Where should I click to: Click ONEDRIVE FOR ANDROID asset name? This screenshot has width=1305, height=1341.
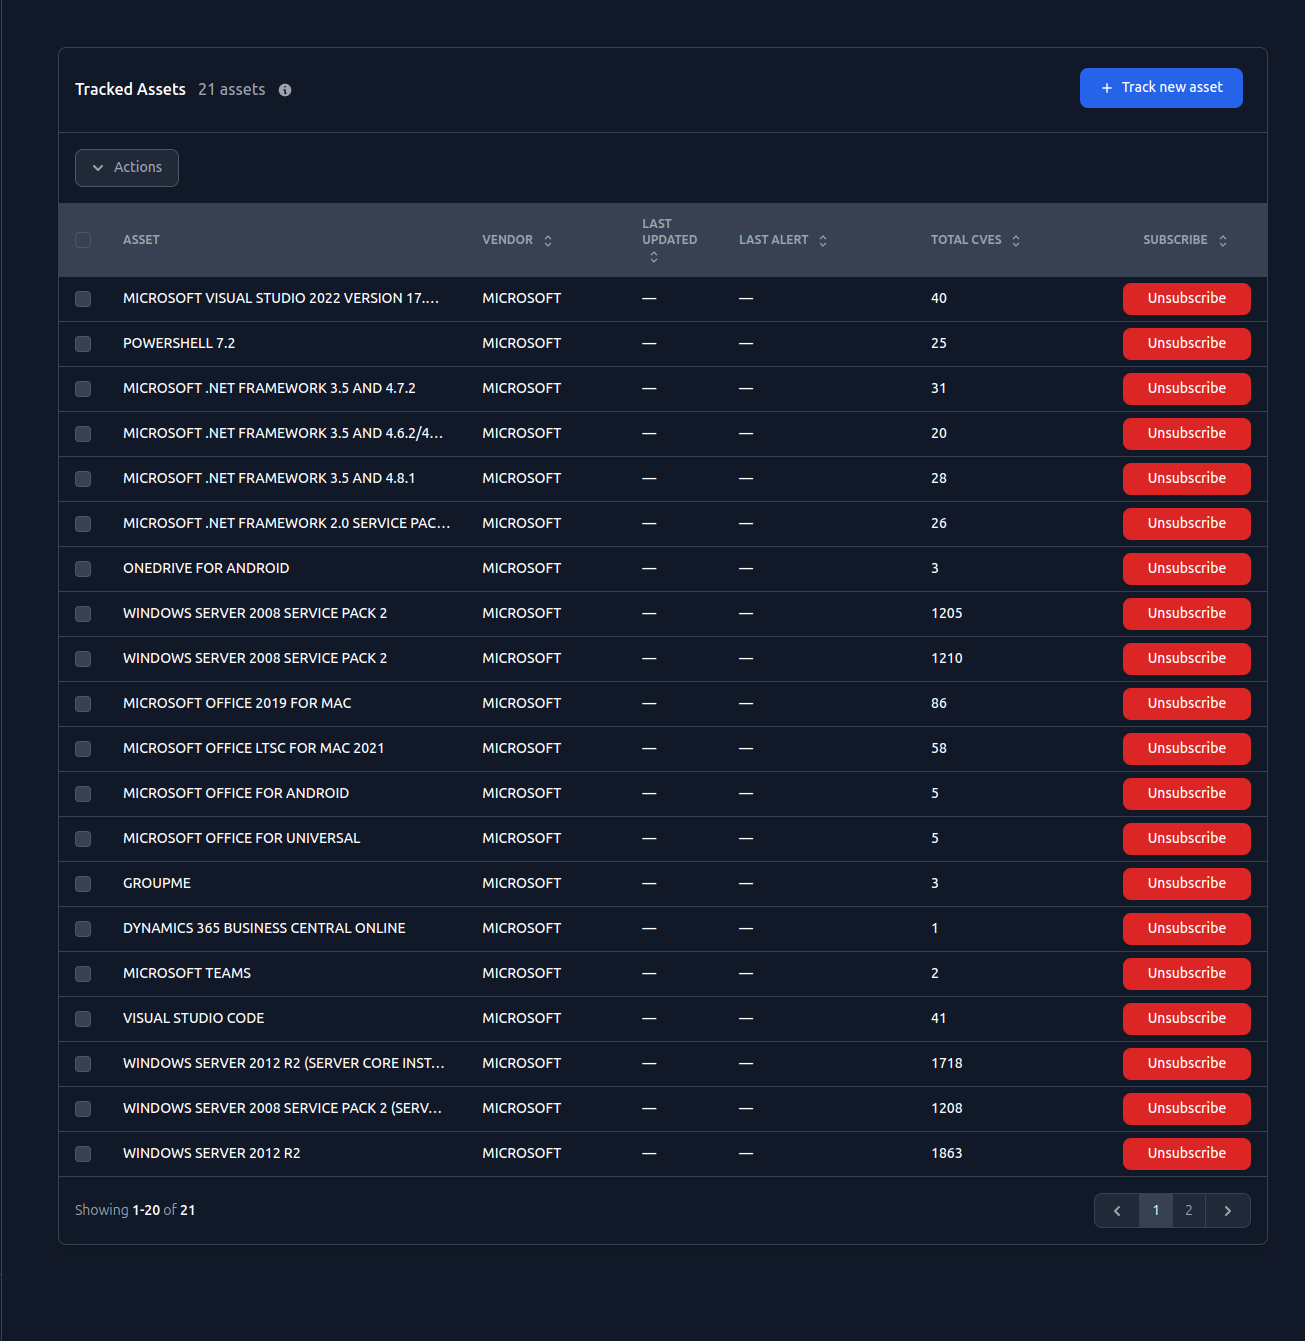[x=206, y=568]
